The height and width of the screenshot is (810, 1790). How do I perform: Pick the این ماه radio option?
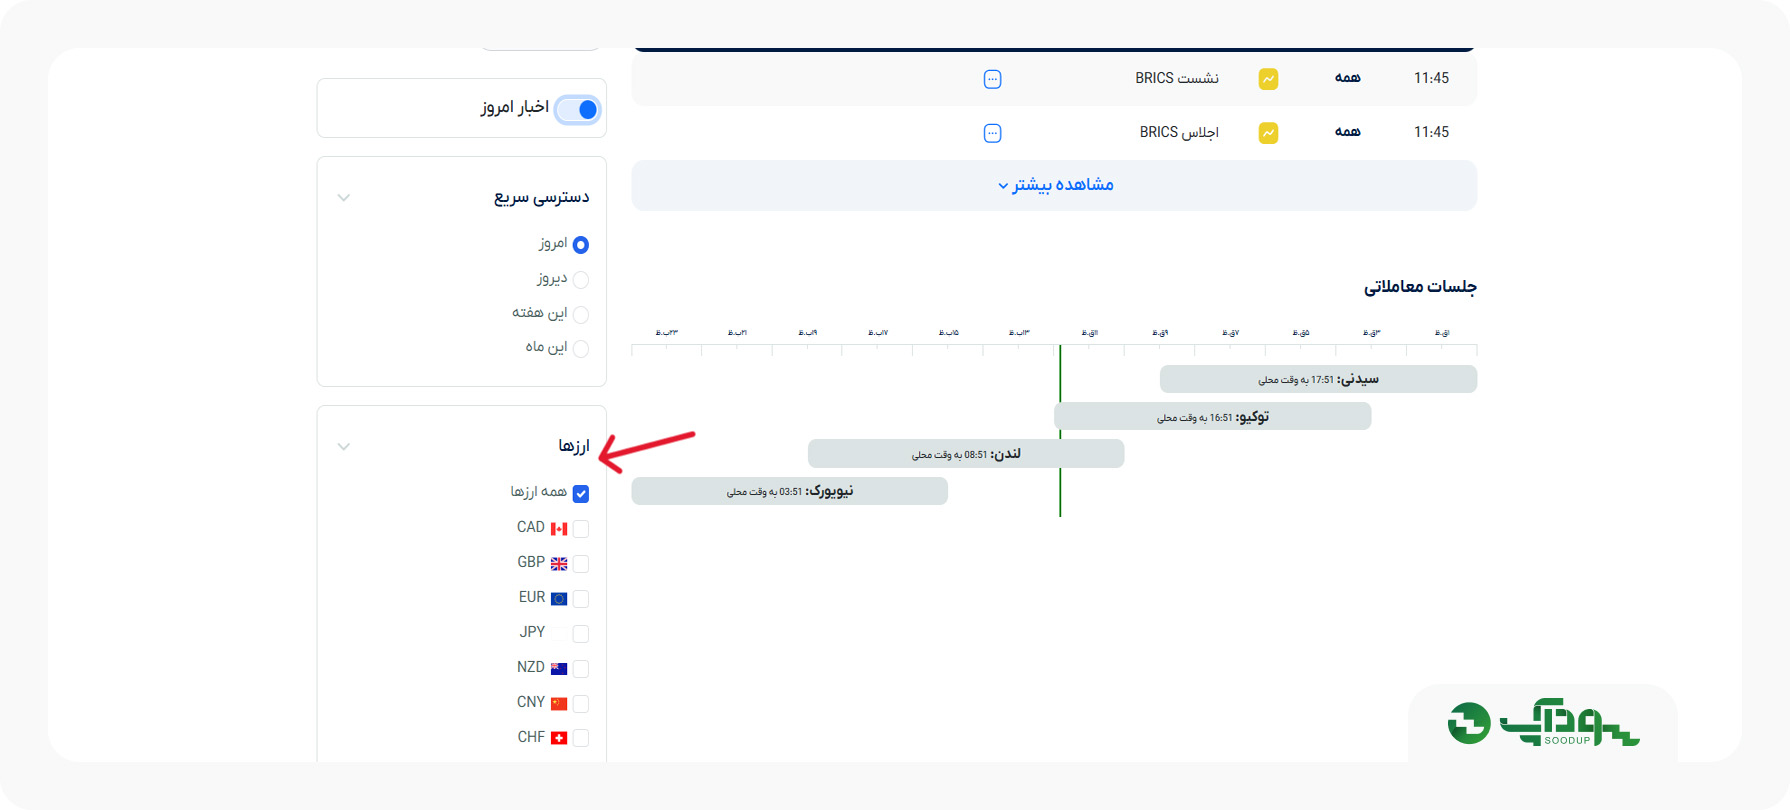[581, 349]
